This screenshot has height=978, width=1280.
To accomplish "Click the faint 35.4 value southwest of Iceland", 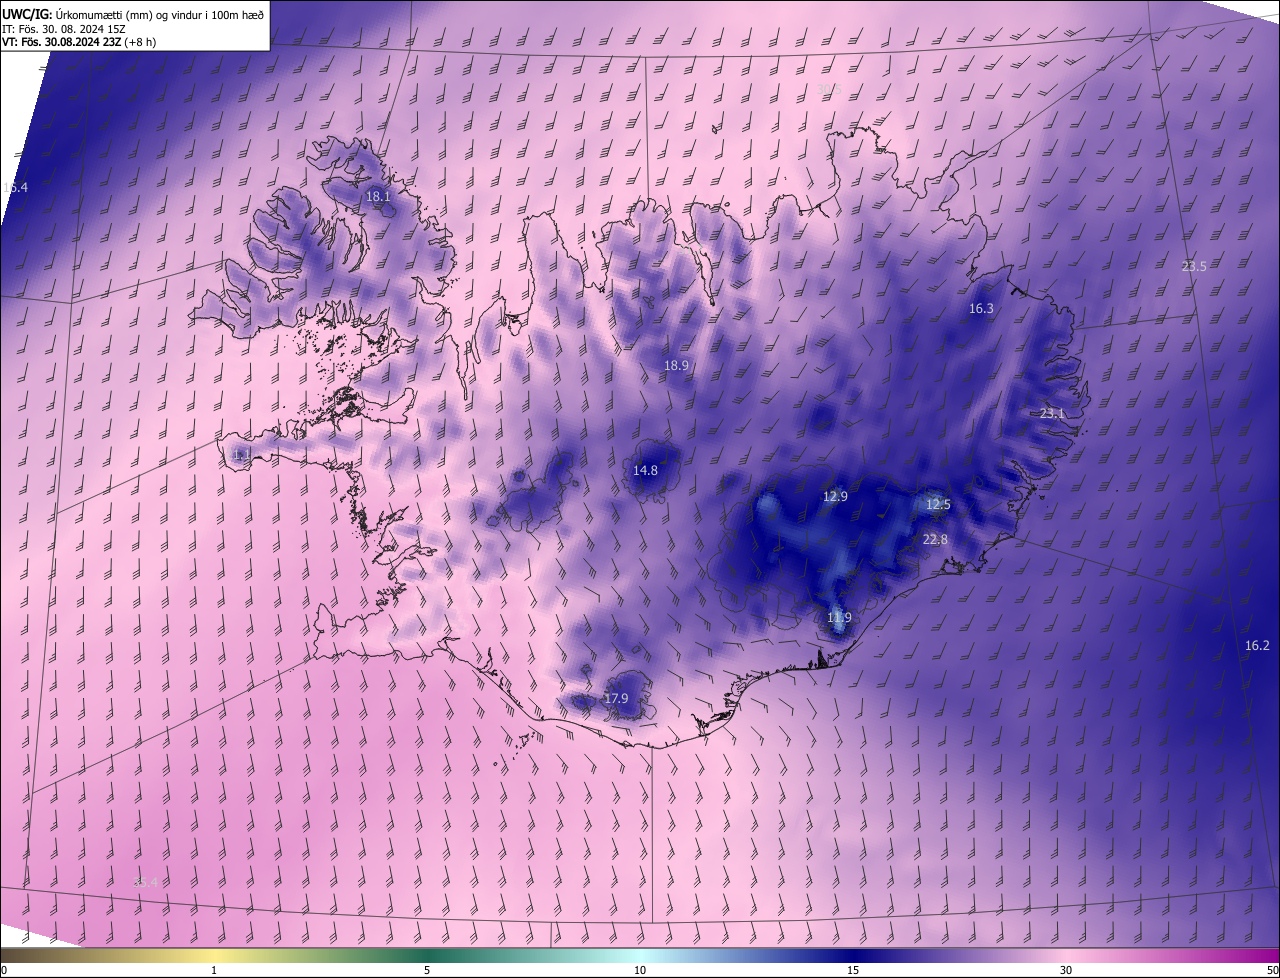I will point(145,882).
